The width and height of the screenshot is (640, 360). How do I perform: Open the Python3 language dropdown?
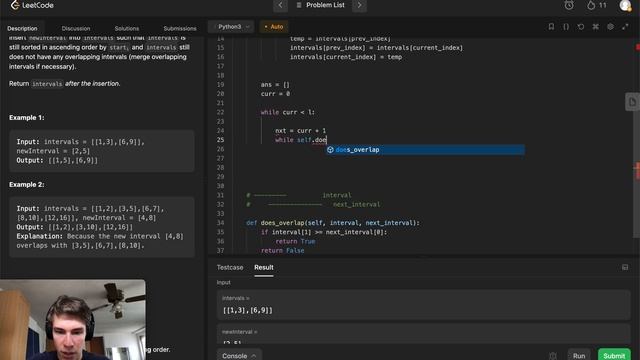232,27
